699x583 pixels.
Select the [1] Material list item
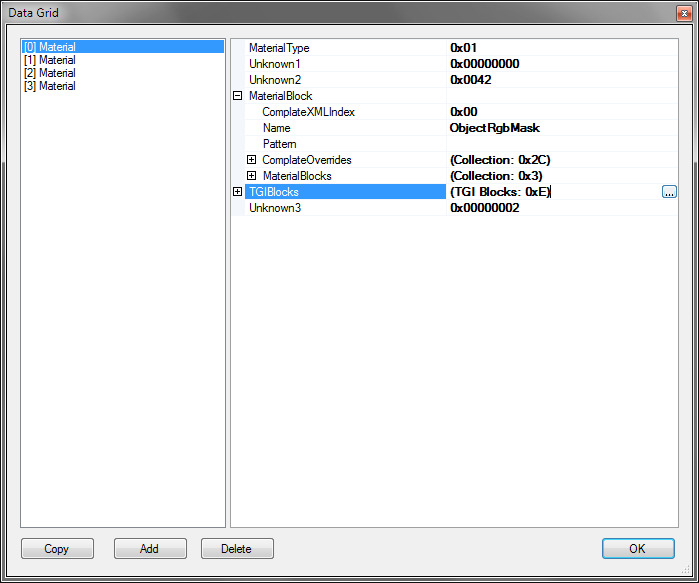49,60
